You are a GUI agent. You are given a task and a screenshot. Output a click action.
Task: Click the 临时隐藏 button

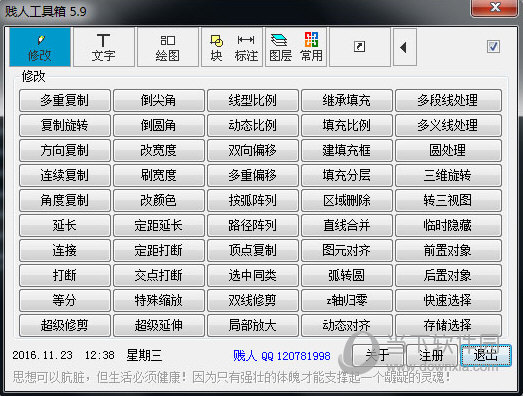pyautogui.click(x=448, y=225)
